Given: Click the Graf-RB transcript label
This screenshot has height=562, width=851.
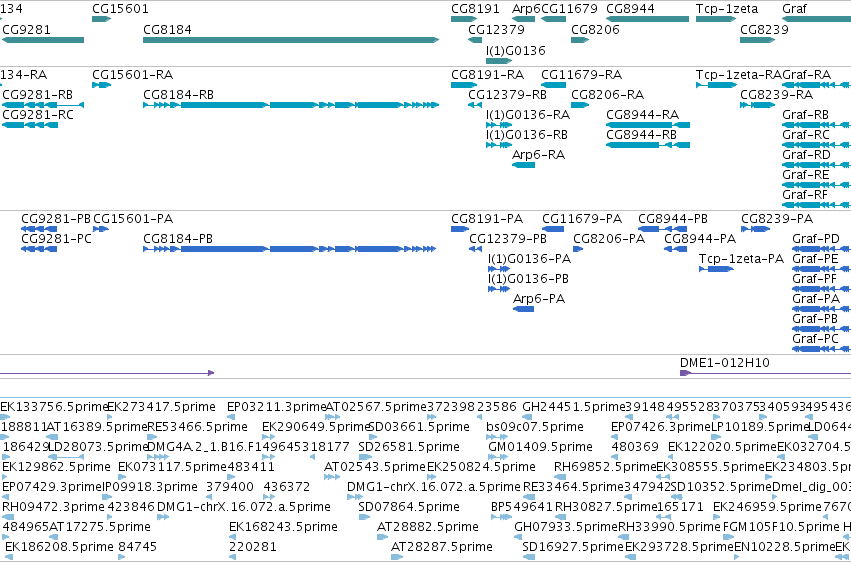Looking at the screenshot, I should tap(805, 115).
